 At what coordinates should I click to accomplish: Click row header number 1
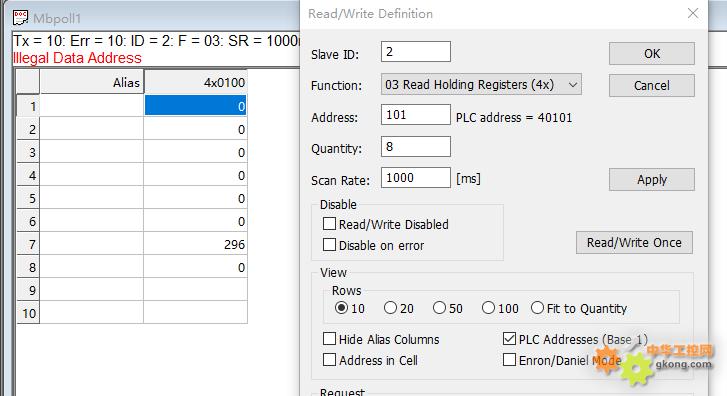pyautogui.click(x=28, y=106)
